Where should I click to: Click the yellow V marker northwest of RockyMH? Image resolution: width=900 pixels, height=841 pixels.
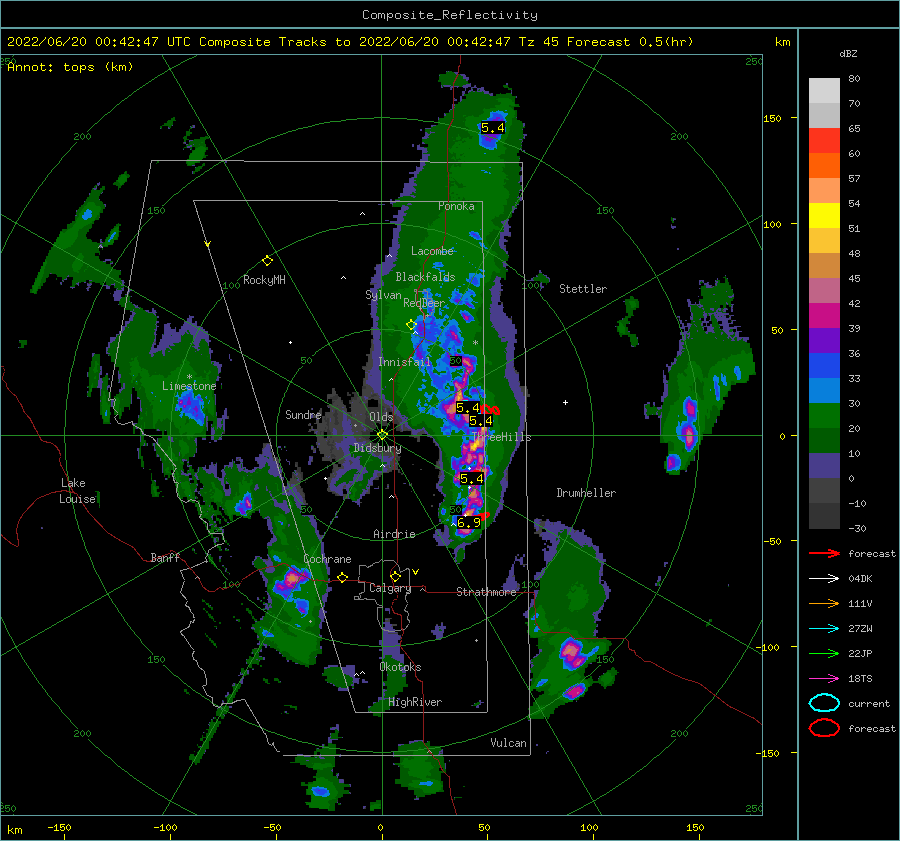207,244
